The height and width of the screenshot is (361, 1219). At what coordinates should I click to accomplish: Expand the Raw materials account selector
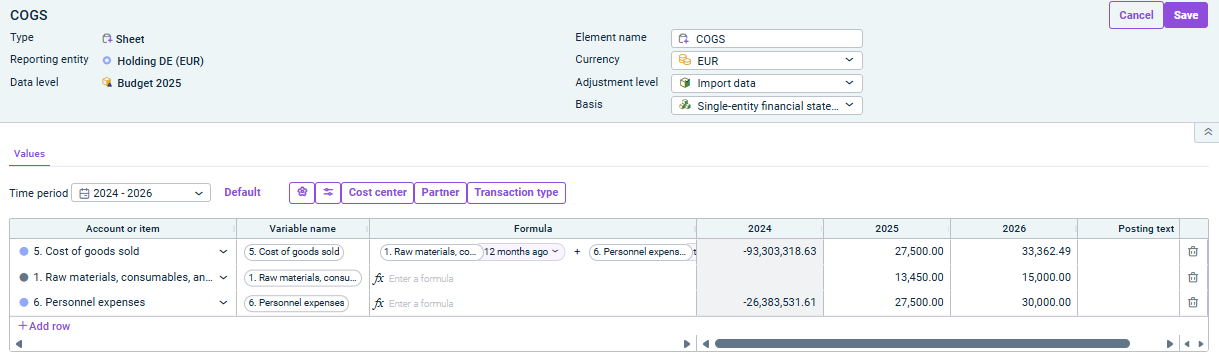(x=223, y=277)
